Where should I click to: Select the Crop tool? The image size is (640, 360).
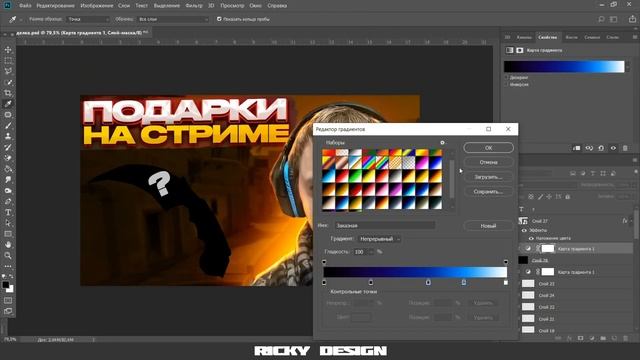coord(8,93)
